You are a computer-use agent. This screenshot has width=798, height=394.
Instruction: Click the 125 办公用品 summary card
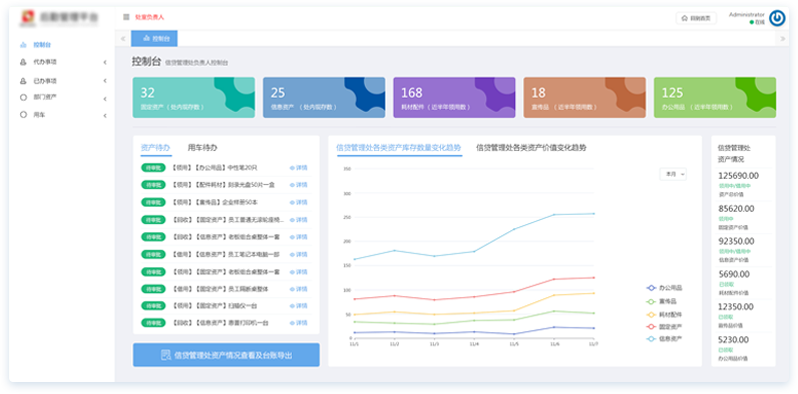point(715,98)
